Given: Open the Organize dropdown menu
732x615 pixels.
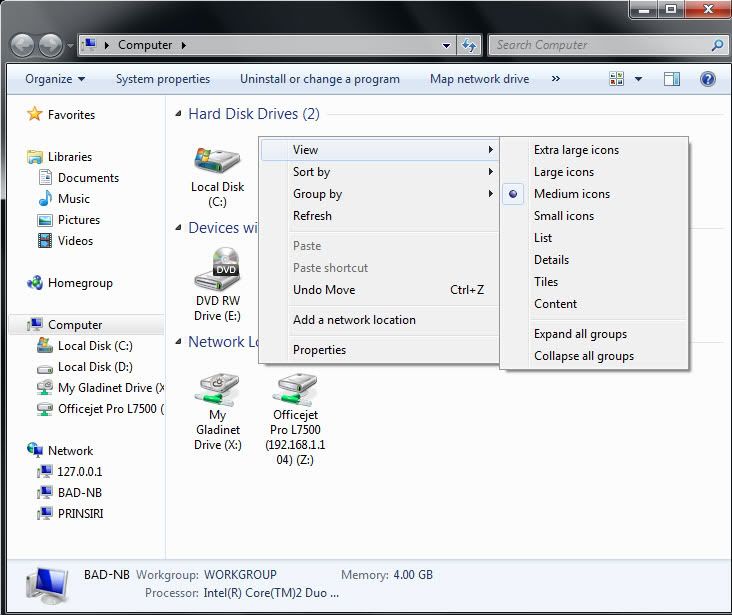Looking at the screenshot, I should [55, 79].
